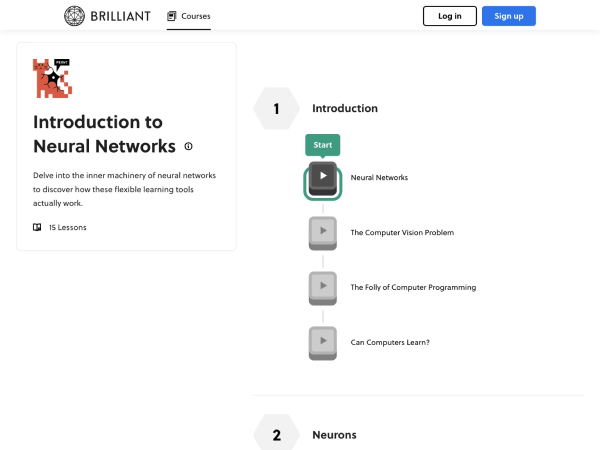Open the Courses tab
This screenshot has height=450, width=600.
click(x=189, y=16)
